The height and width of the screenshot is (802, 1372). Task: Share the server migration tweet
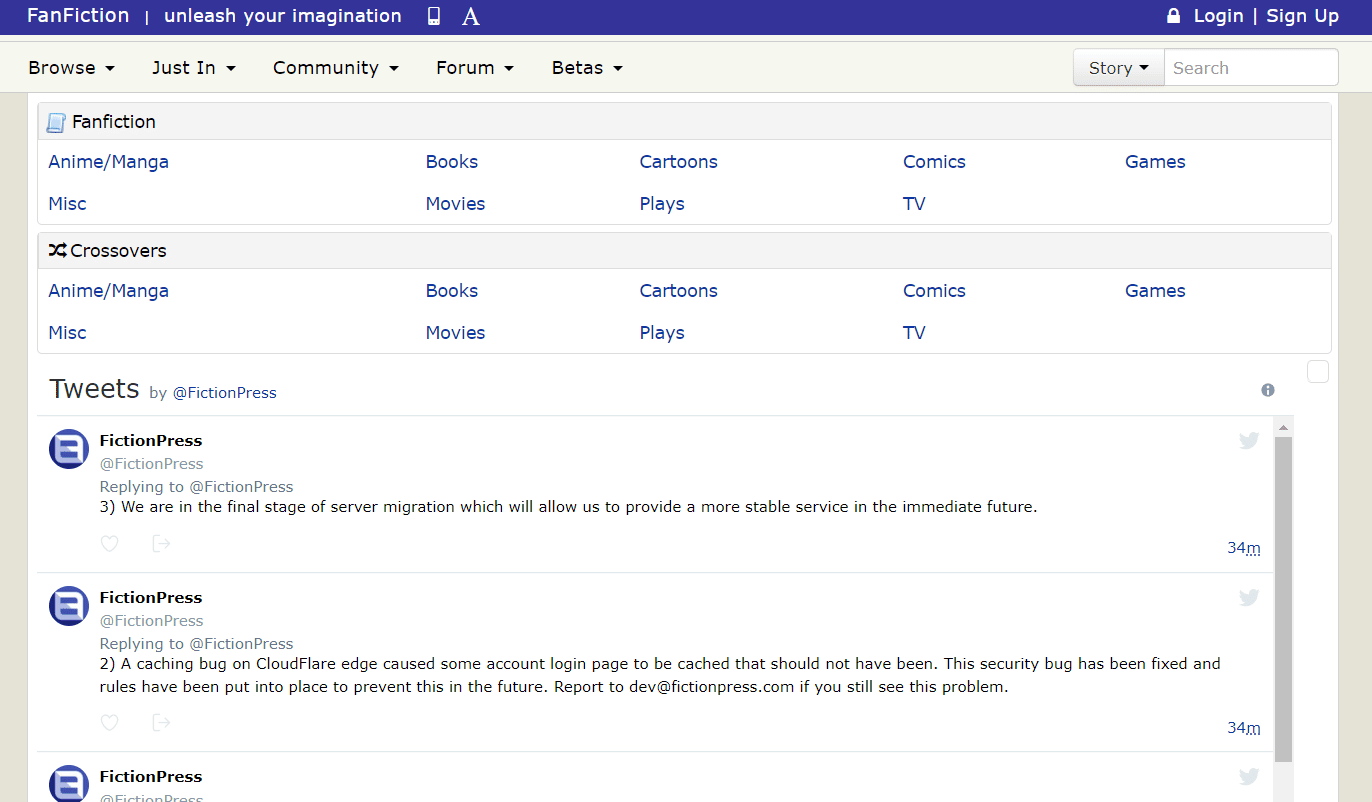tap(161, 543)
